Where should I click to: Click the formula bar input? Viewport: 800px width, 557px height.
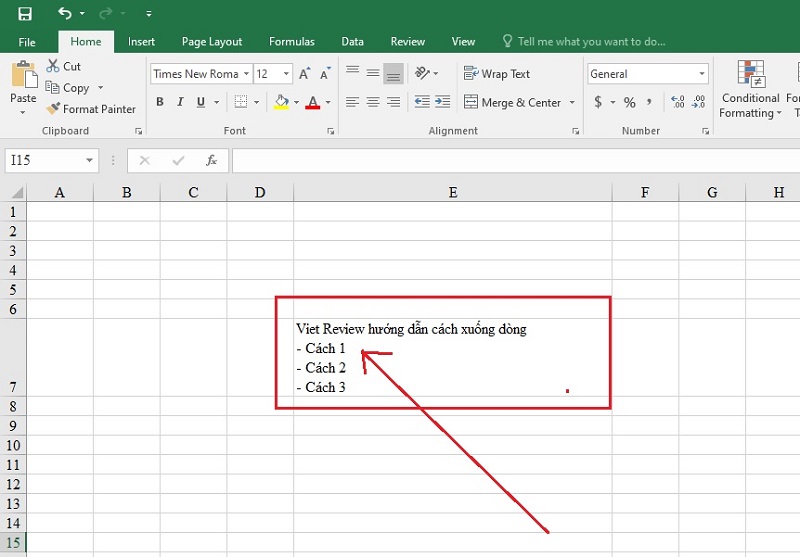(x=515, y=160)
